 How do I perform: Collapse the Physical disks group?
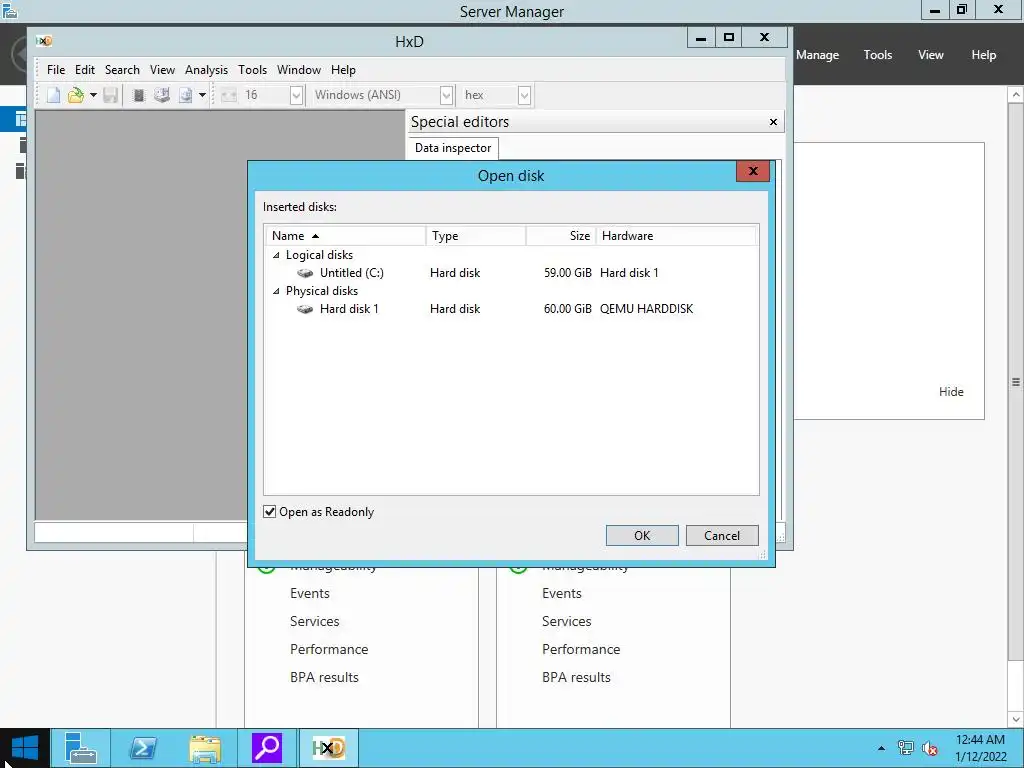click(x=276, y=291)
